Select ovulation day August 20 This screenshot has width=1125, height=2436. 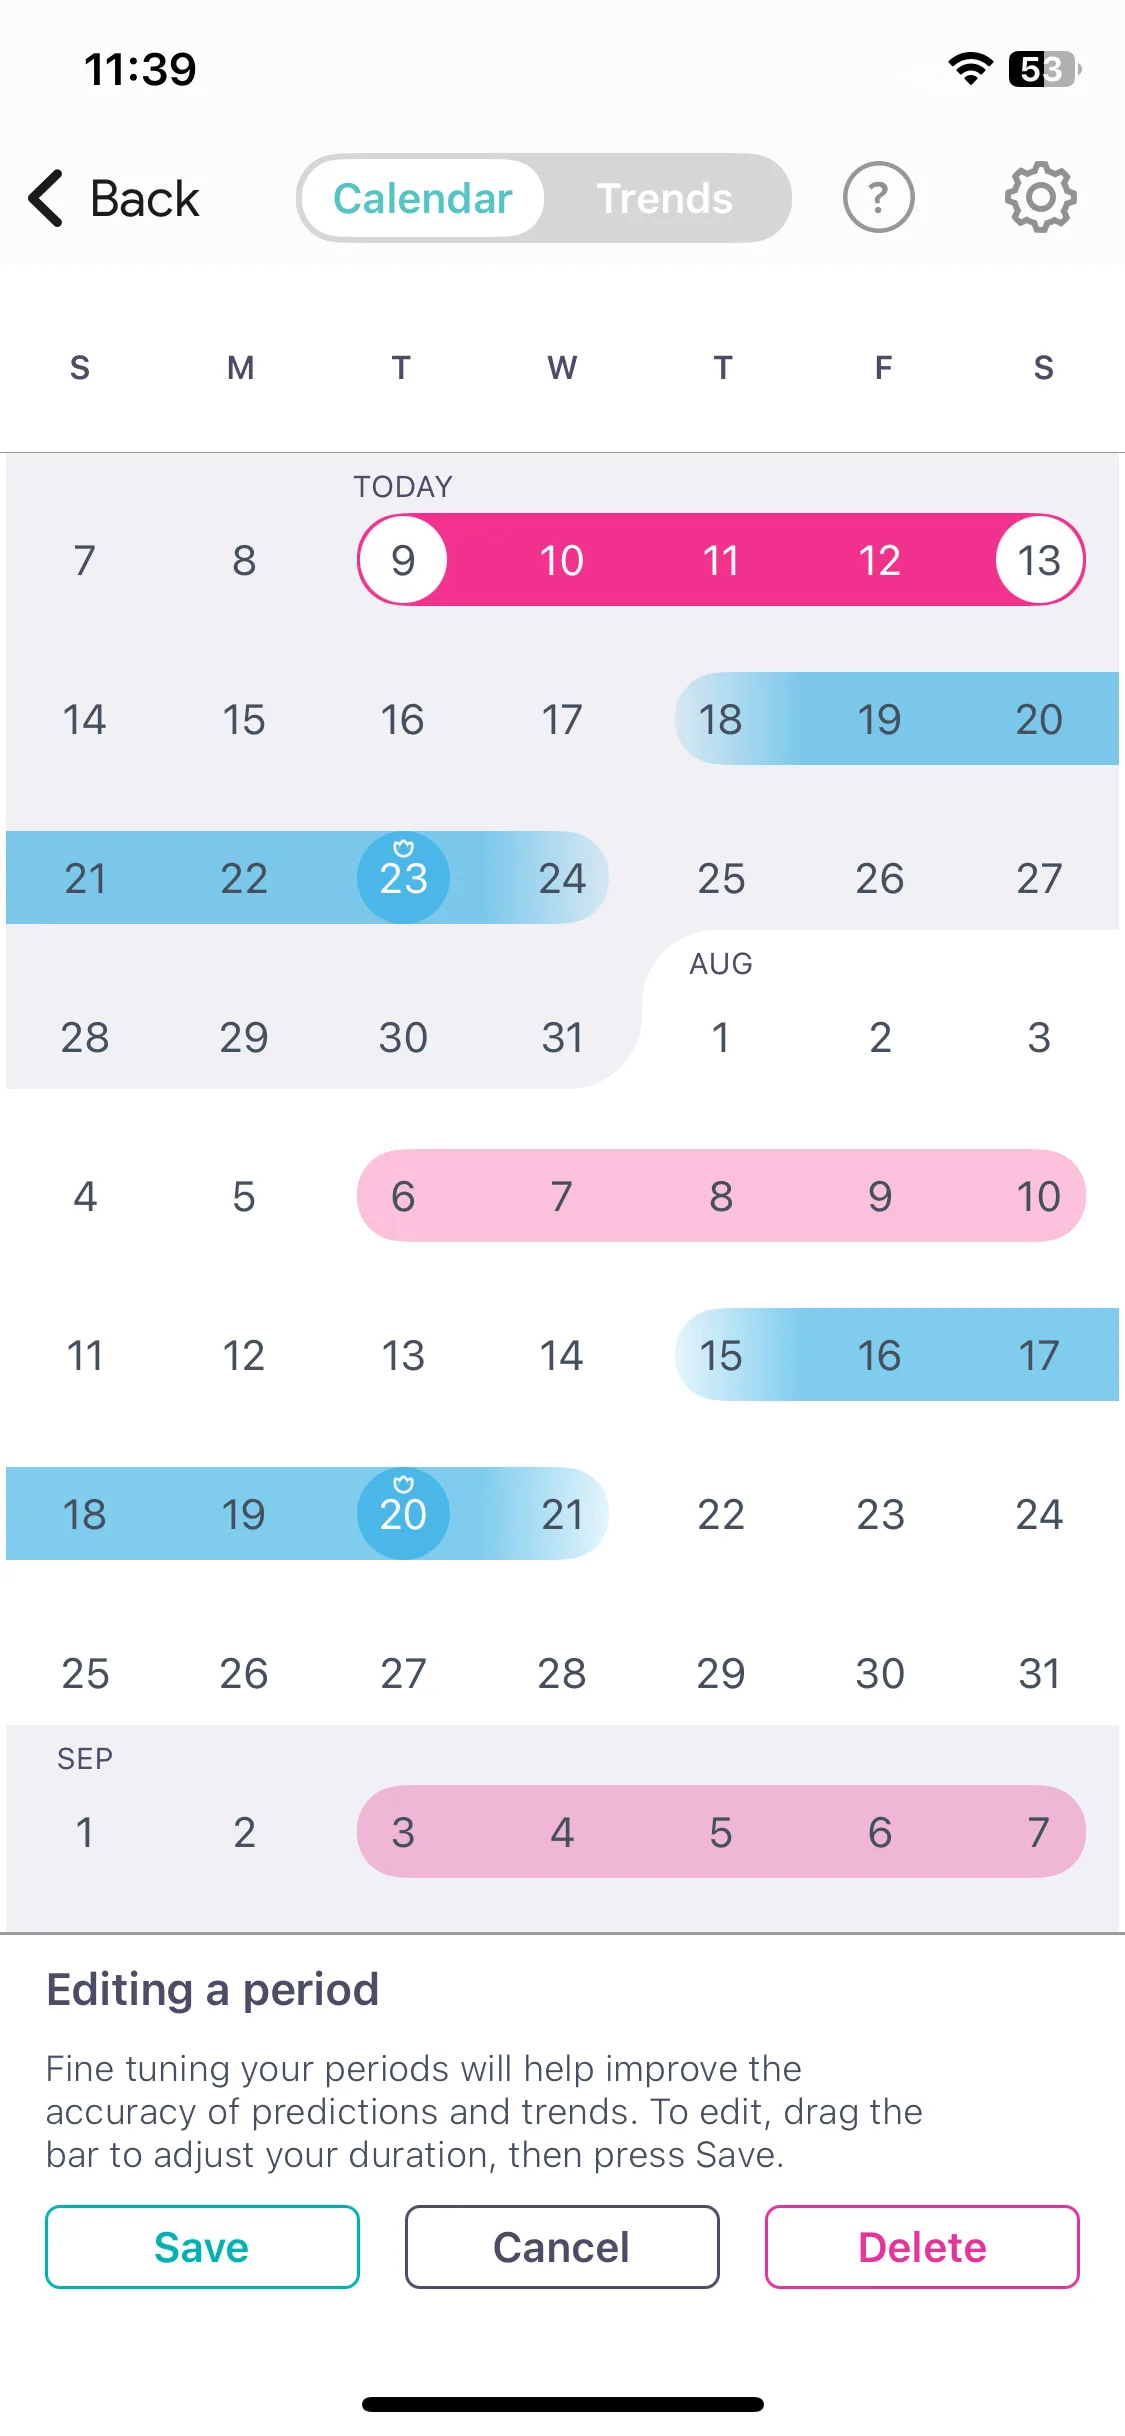coord(403,1513)
